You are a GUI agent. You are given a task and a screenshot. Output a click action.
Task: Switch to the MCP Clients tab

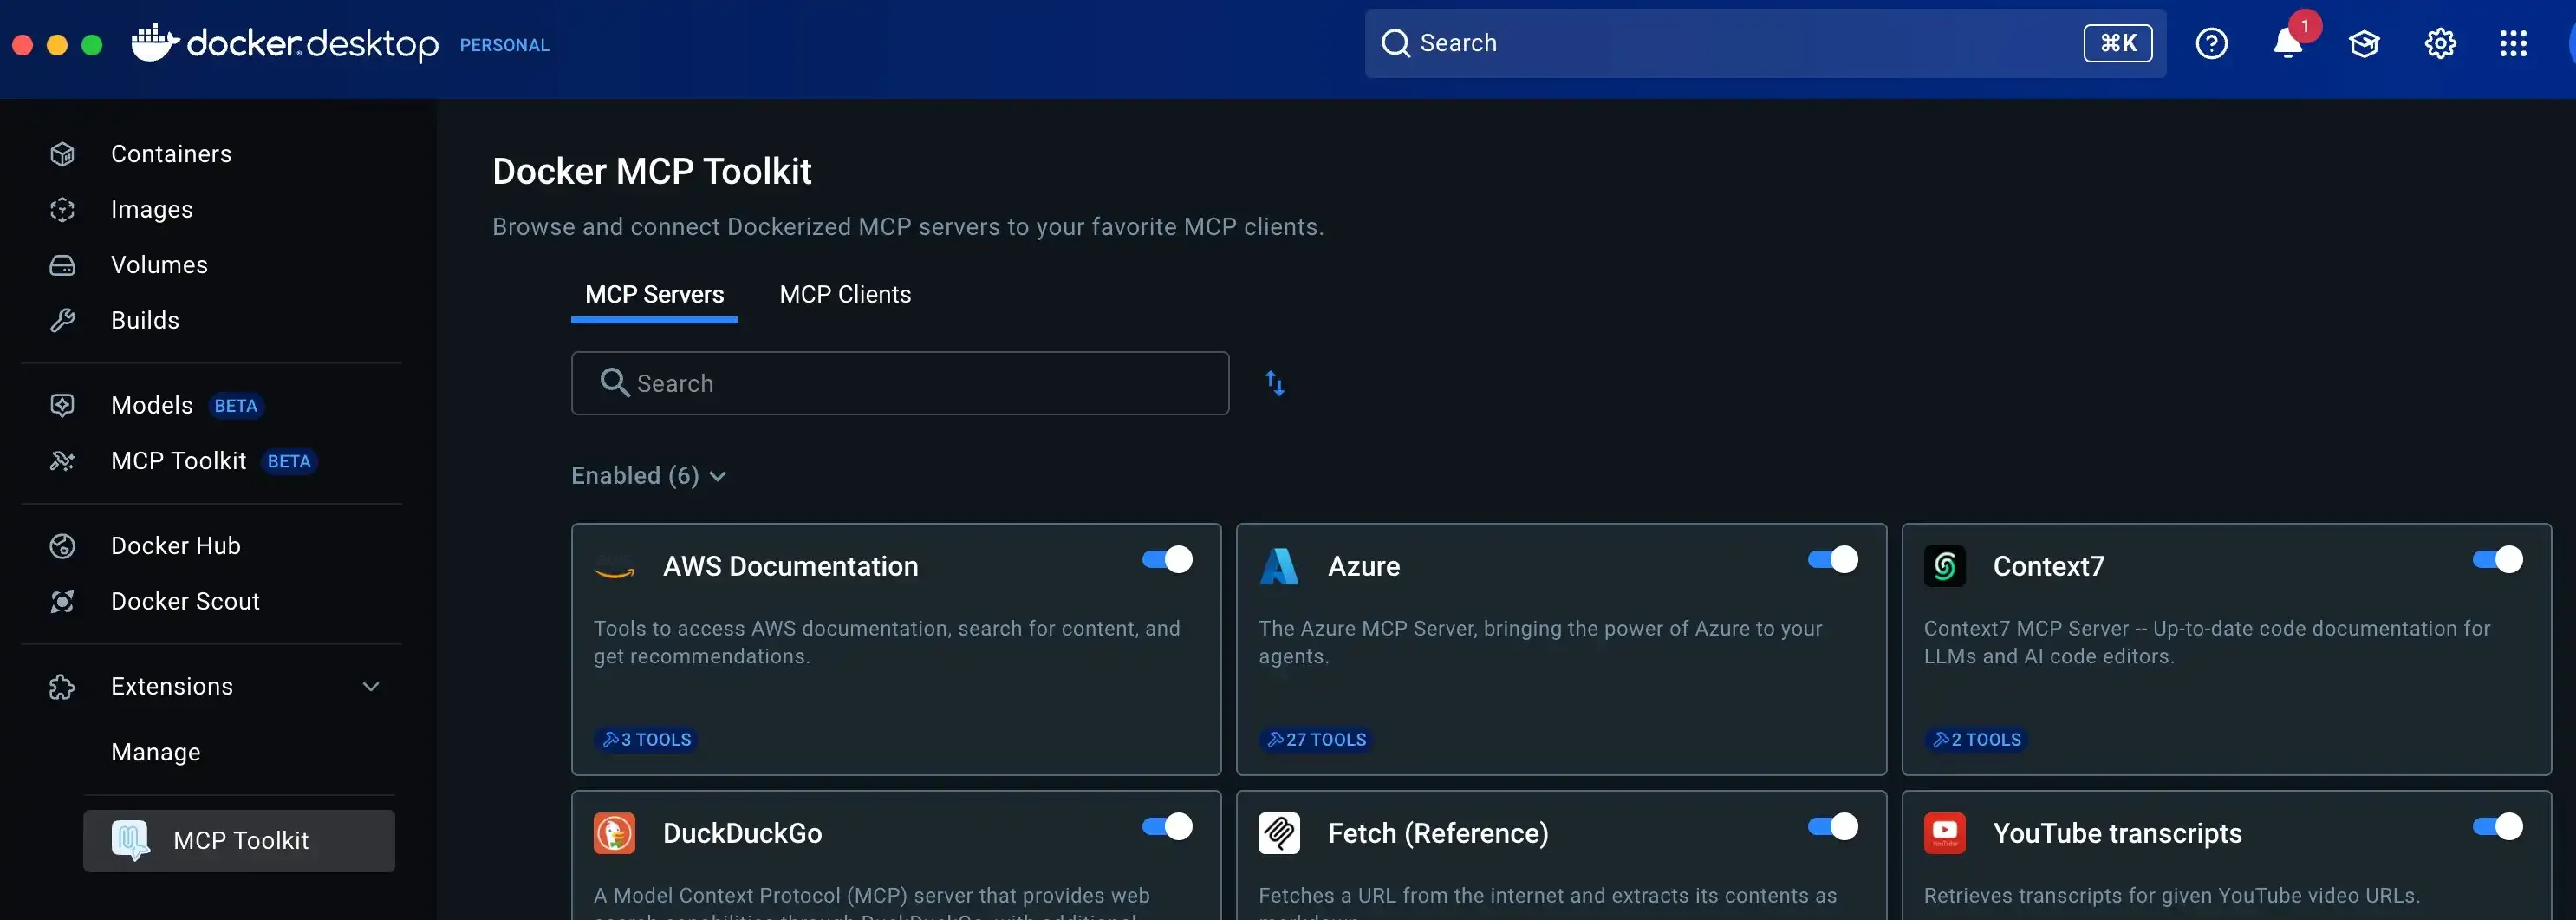pyautogui.click(x=845, y=295)
